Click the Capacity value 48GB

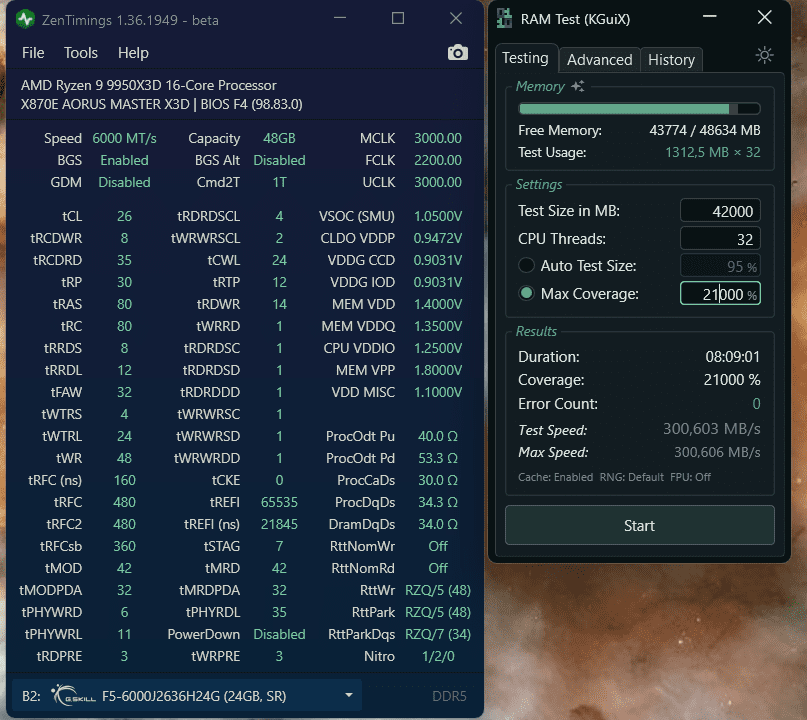click(x=279, y=138)
